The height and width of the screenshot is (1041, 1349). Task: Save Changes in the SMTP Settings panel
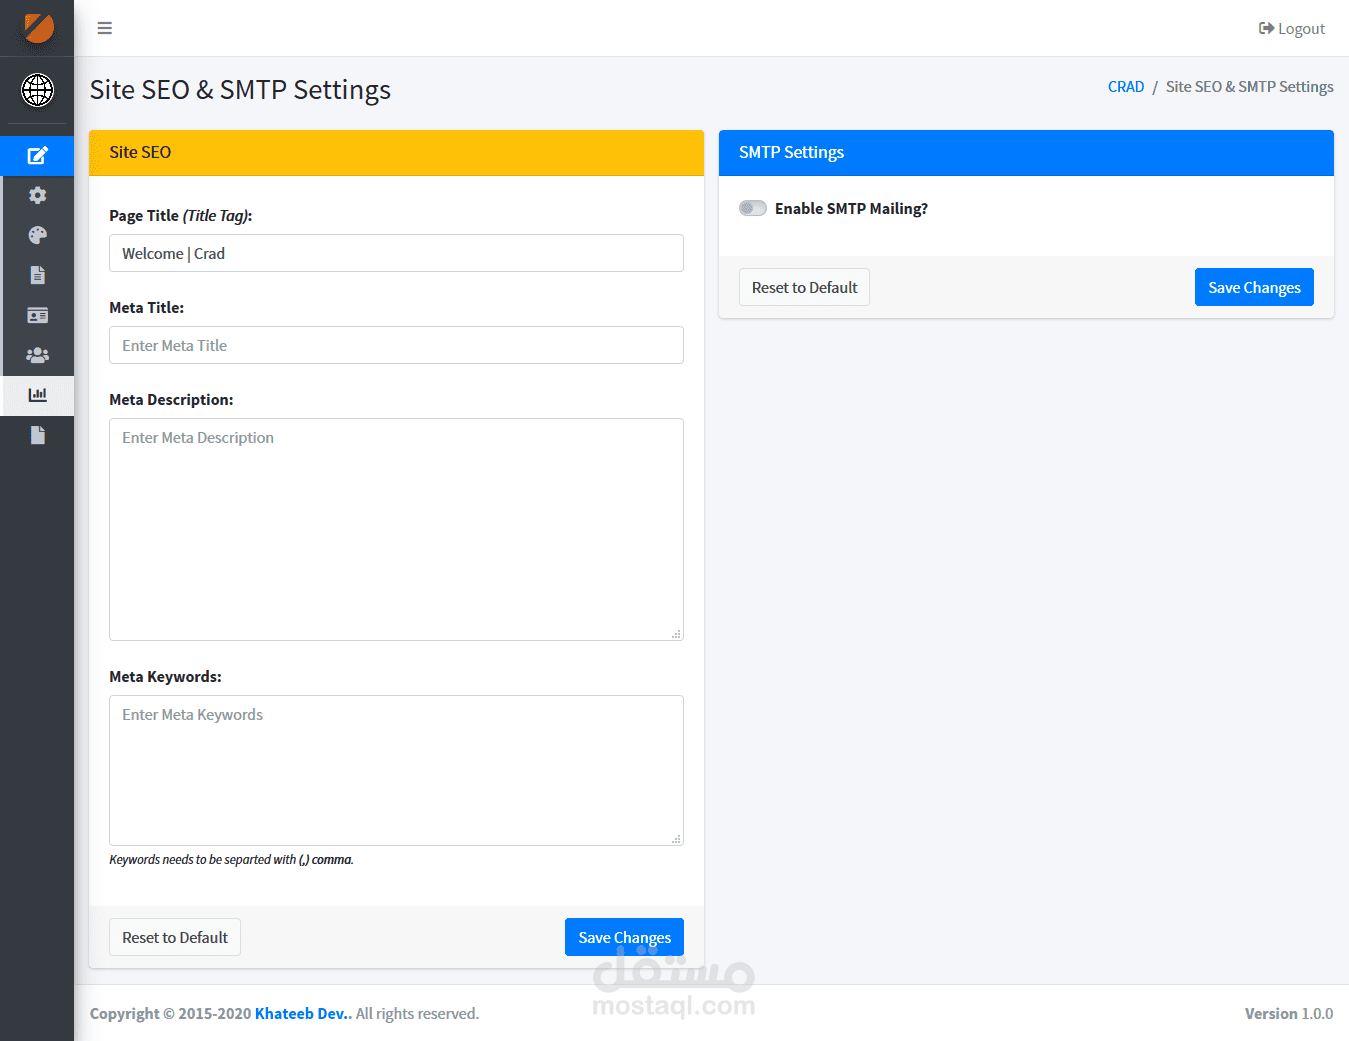[x=1254, y=287]
